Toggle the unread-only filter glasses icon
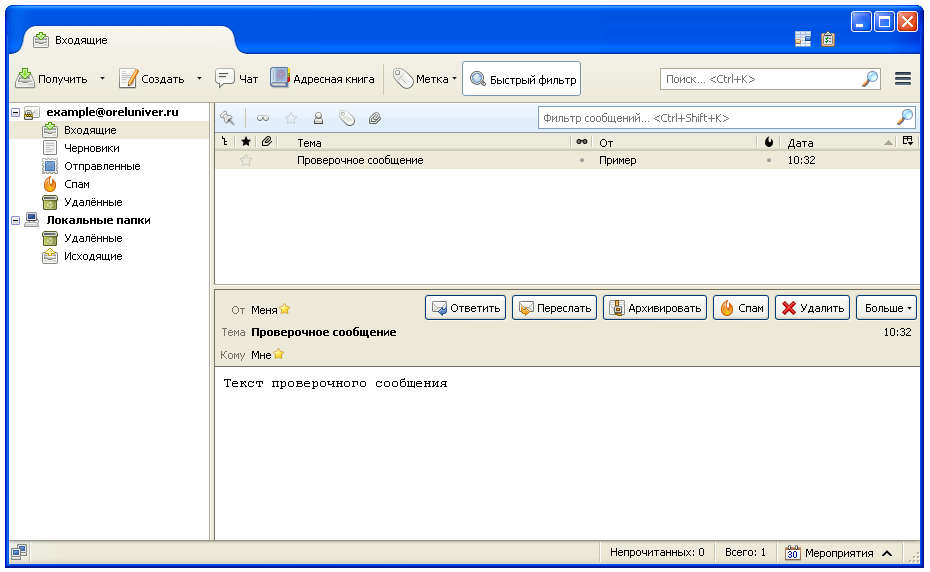This screenshot has width=930, height=572. (263, 118)
